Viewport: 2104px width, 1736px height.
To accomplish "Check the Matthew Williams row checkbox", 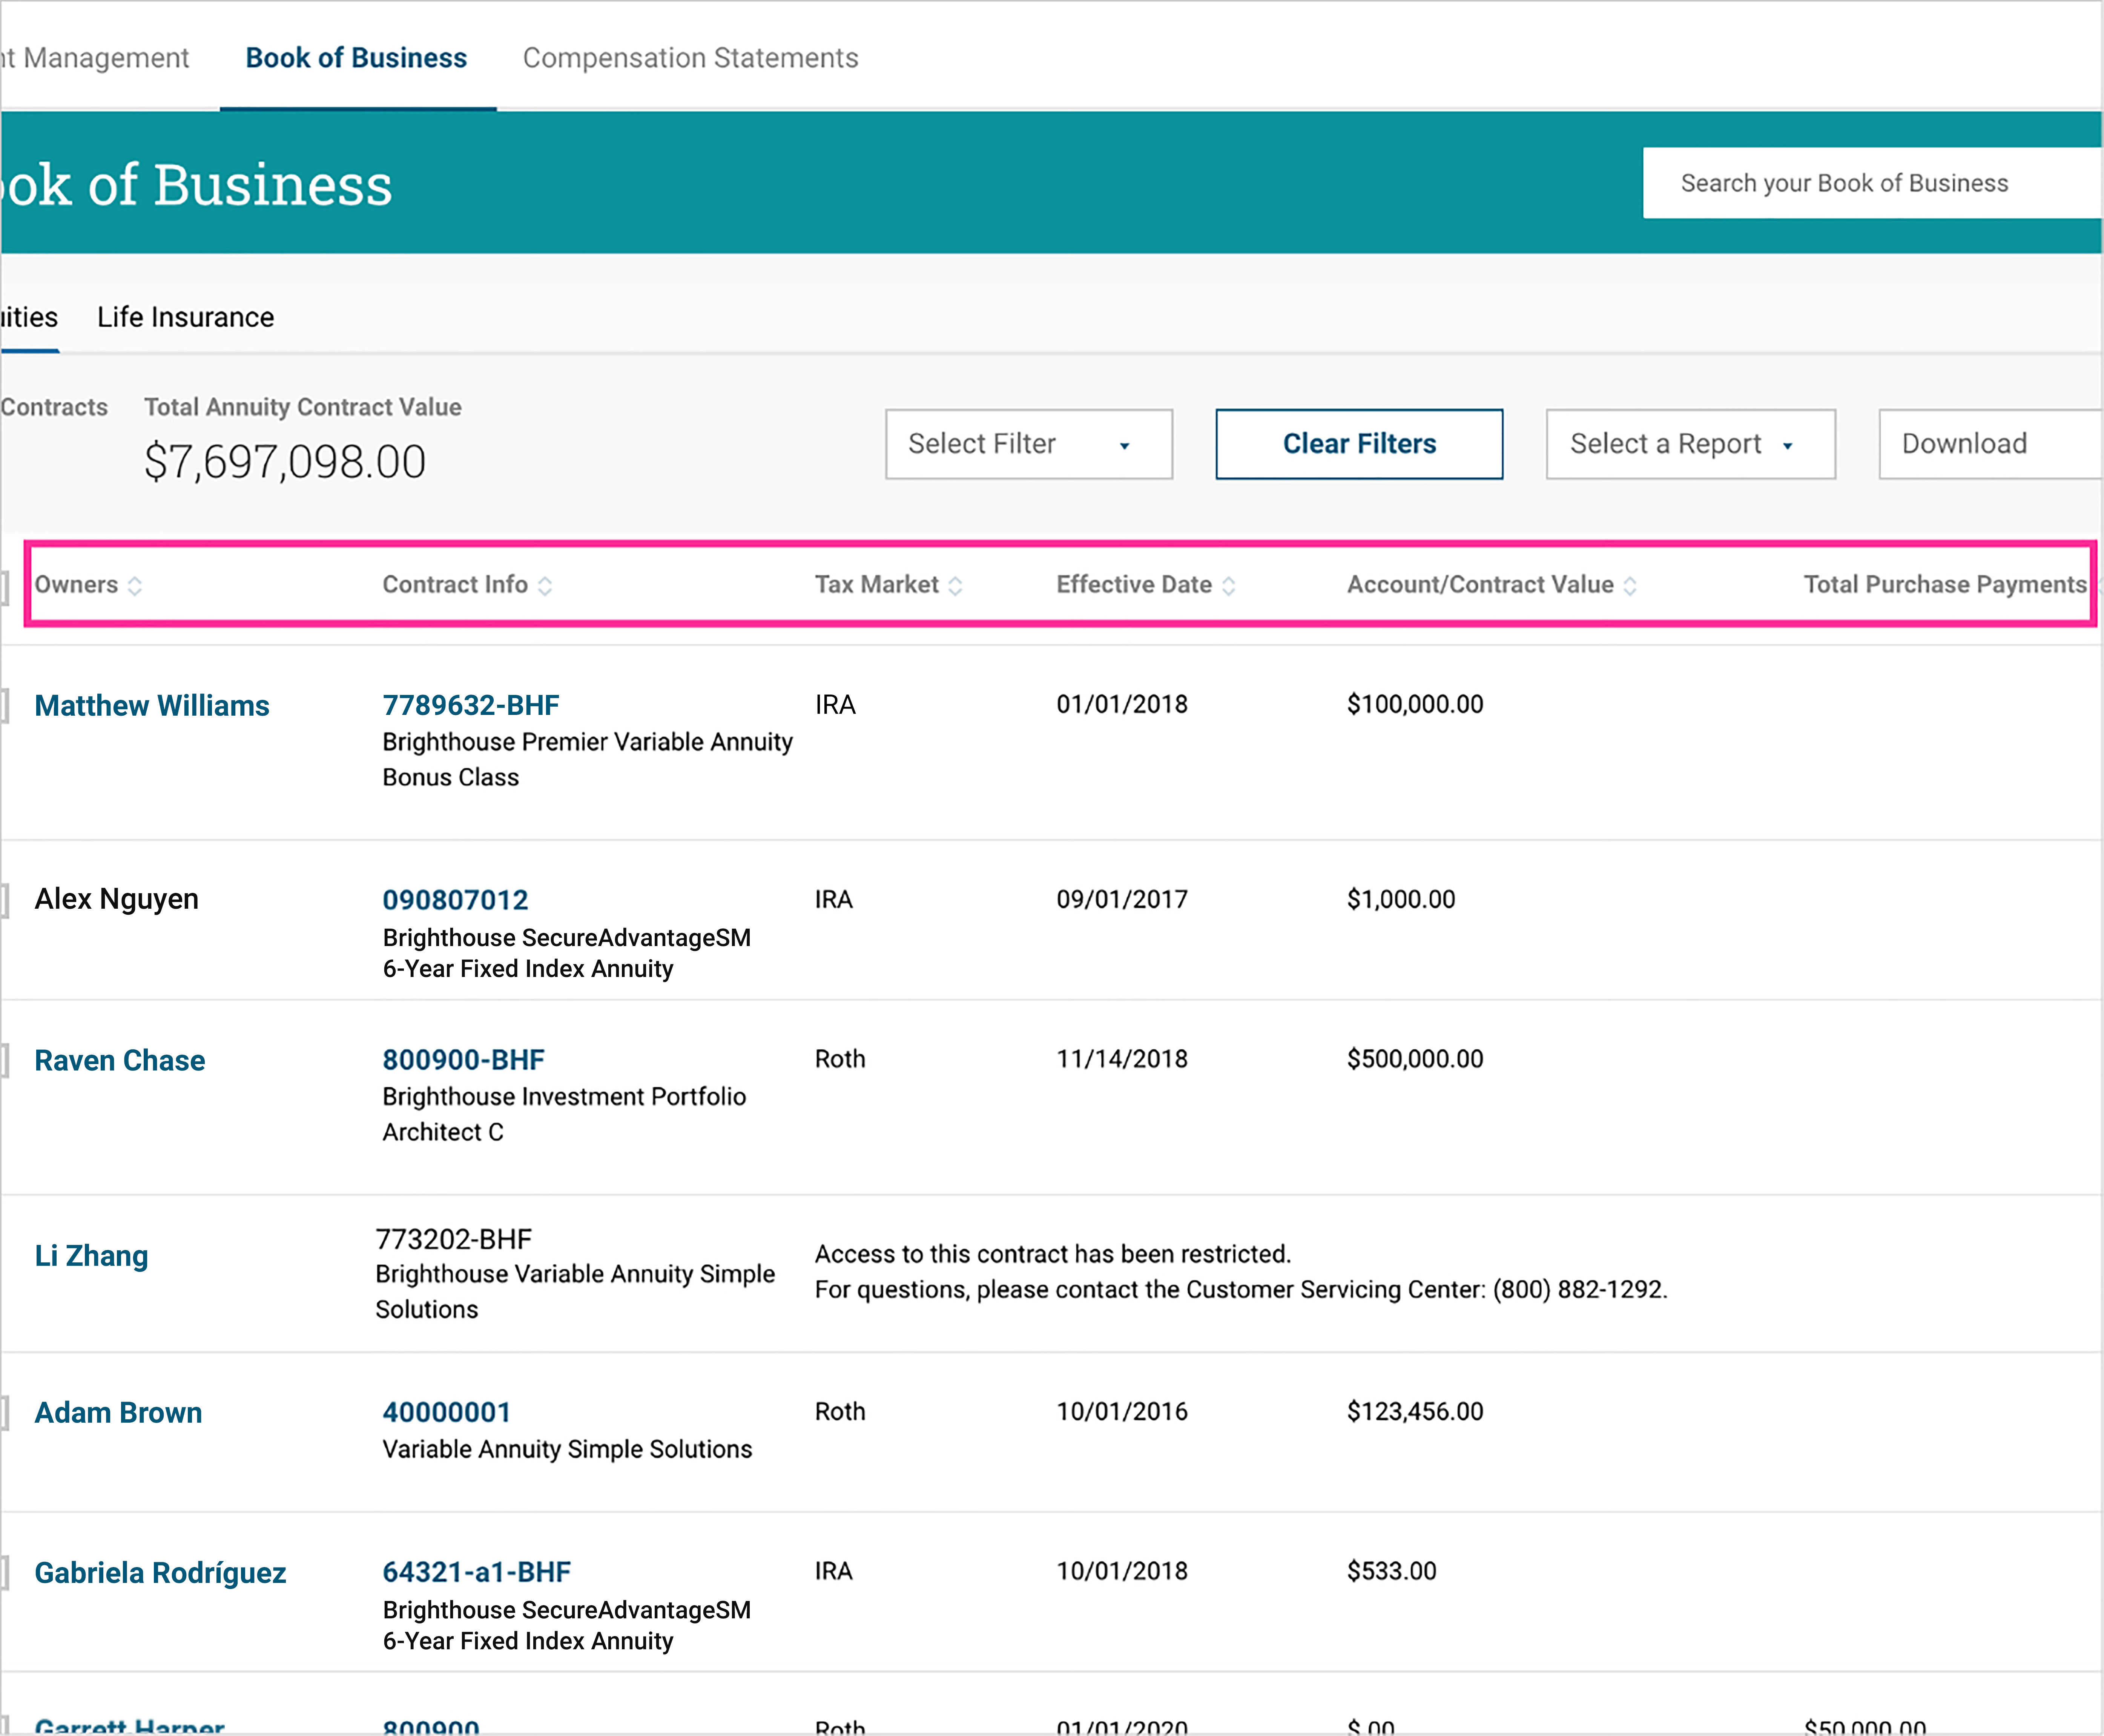I will (5, 705).
